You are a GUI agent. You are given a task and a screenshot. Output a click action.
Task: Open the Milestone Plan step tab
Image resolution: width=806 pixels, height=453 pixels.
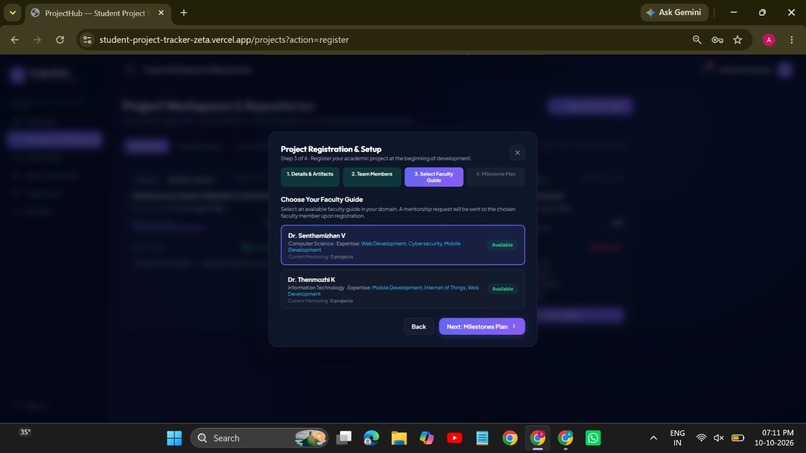[x=496, y=177]
